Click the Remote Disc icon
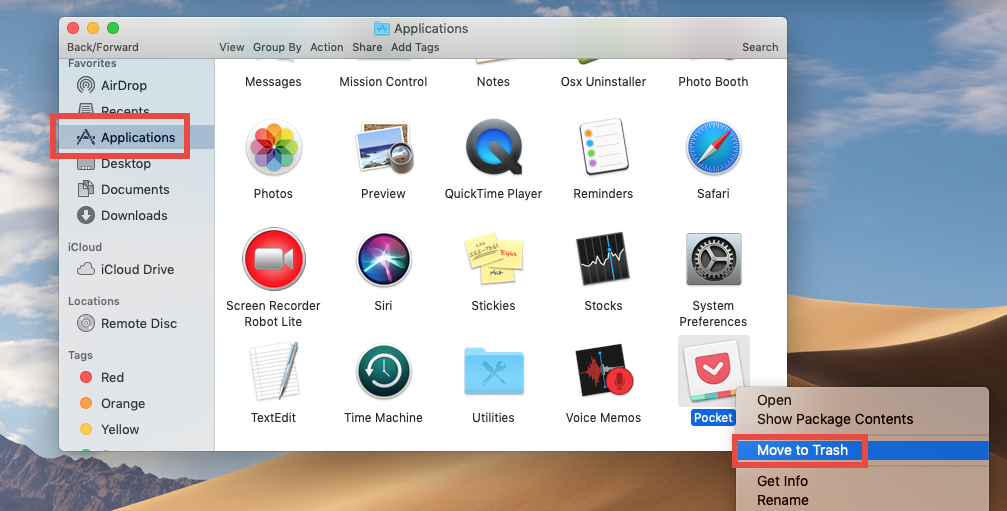Image resolution: width=1007 pixels, height=511 pixels. pos(85,324)
